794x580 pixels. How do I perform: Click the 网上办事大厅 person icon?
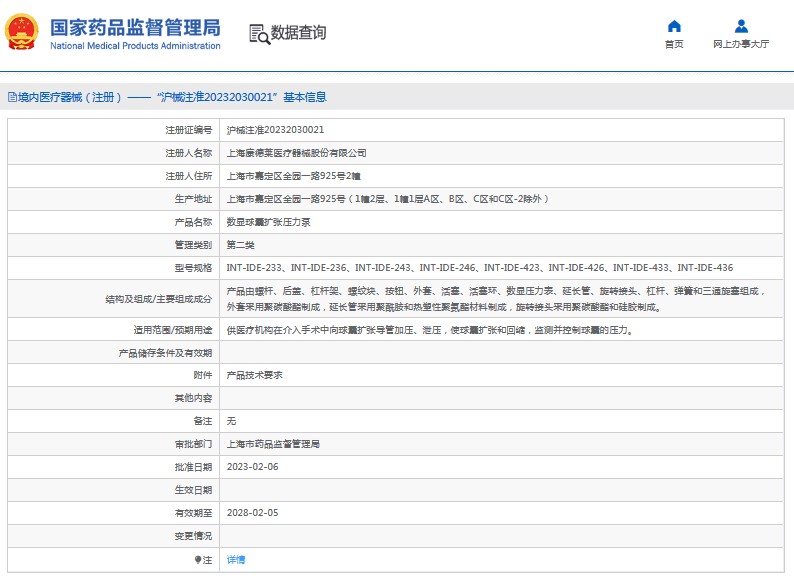coord(741,26)
